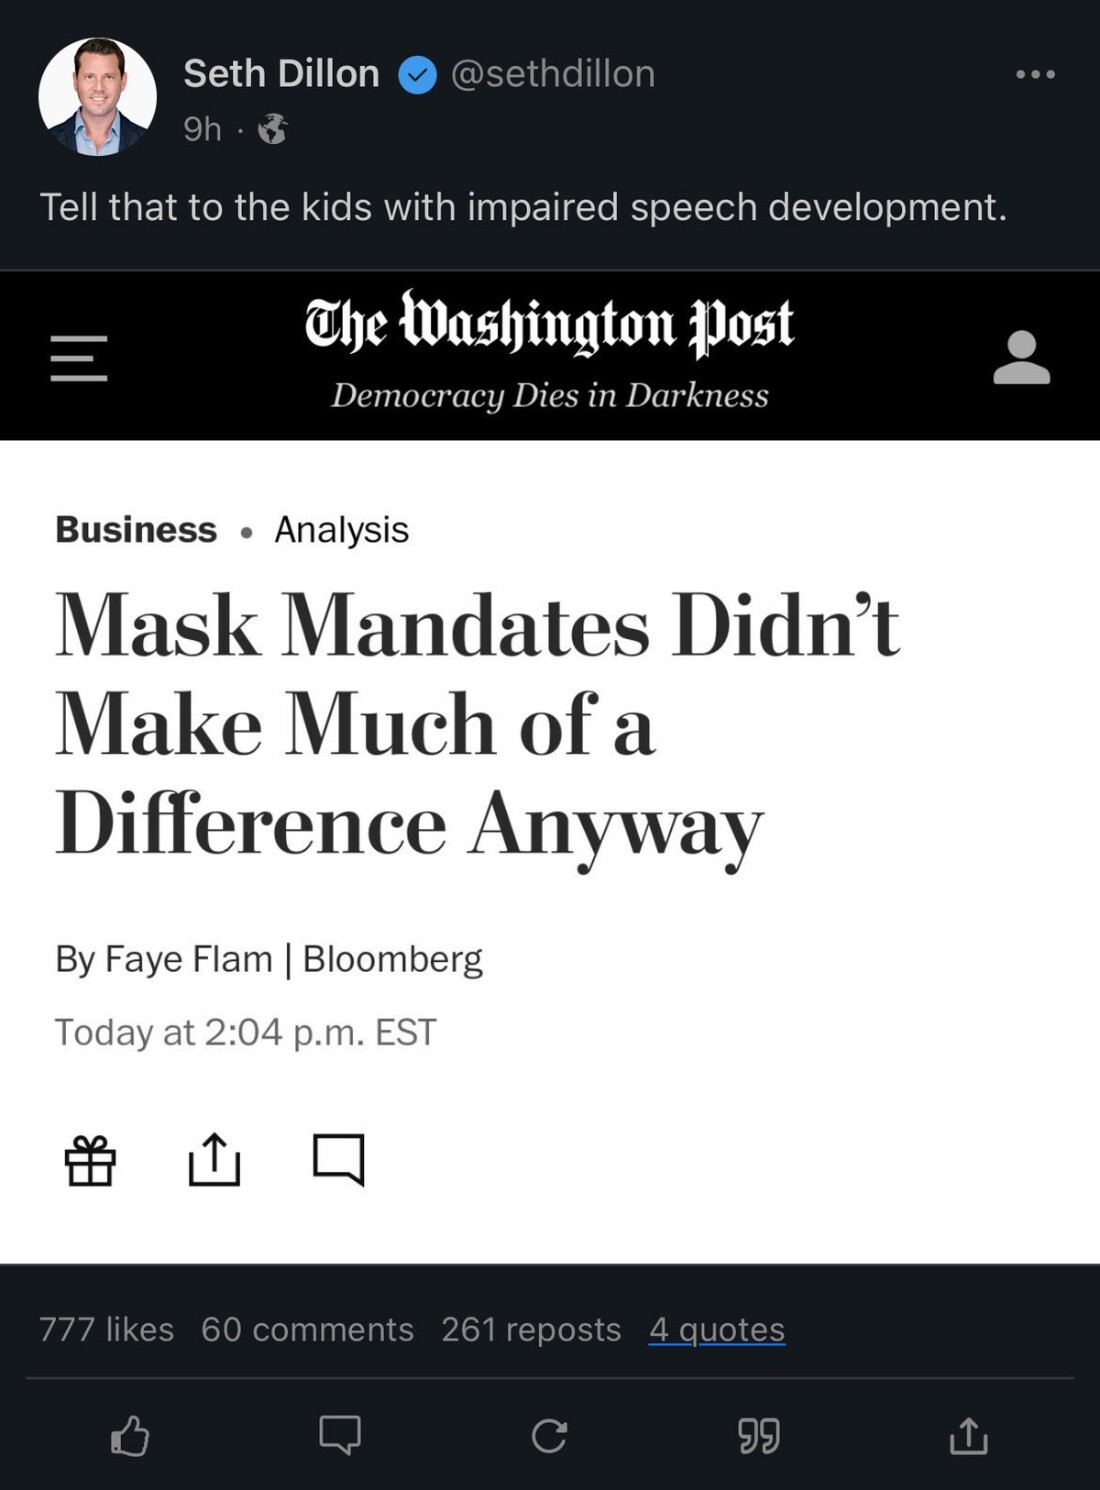Tap the @sethdillon handle

(553, 74)
